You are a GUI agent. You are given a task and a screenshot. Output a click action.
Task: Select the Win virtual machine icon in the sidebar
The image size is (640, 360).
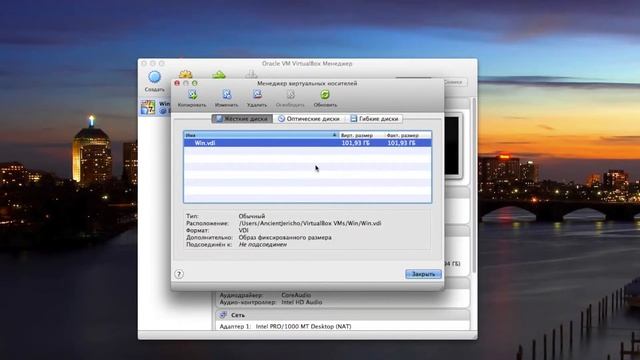pyautogui.click(x=148, y=107)
